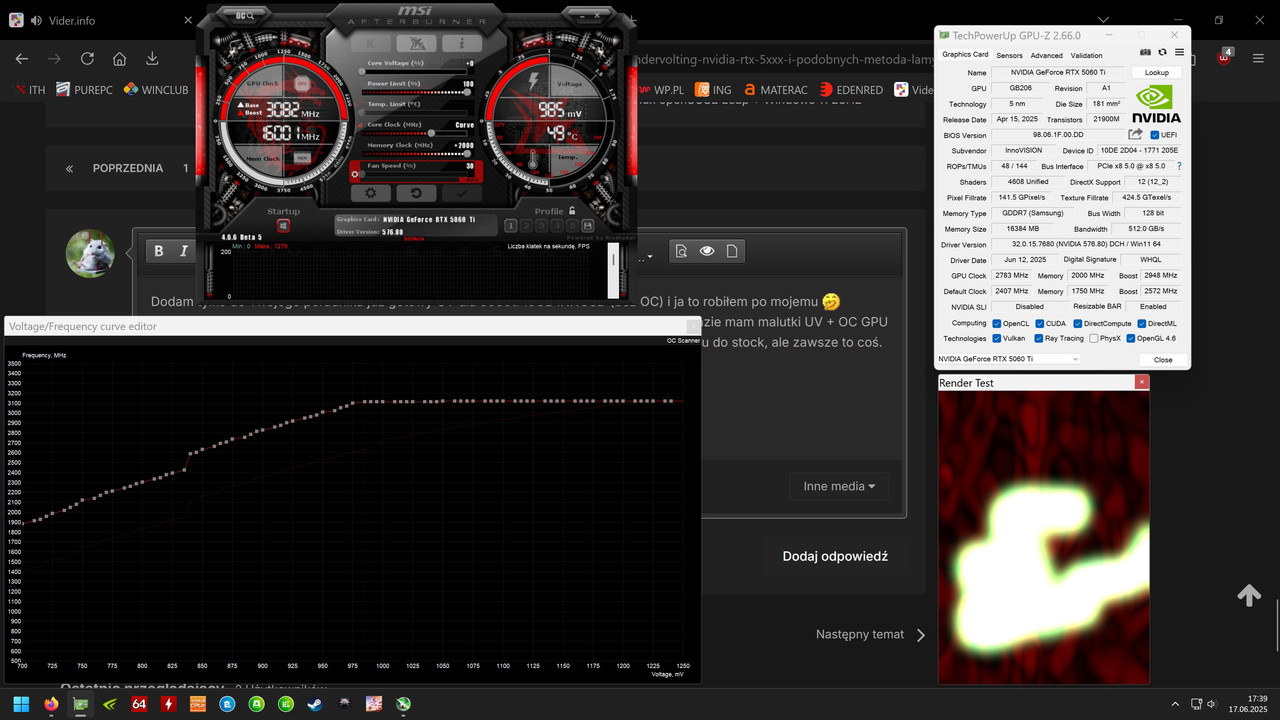
Task: Click the Afterburner MSI dragon logo button
Action: point(416,43)
